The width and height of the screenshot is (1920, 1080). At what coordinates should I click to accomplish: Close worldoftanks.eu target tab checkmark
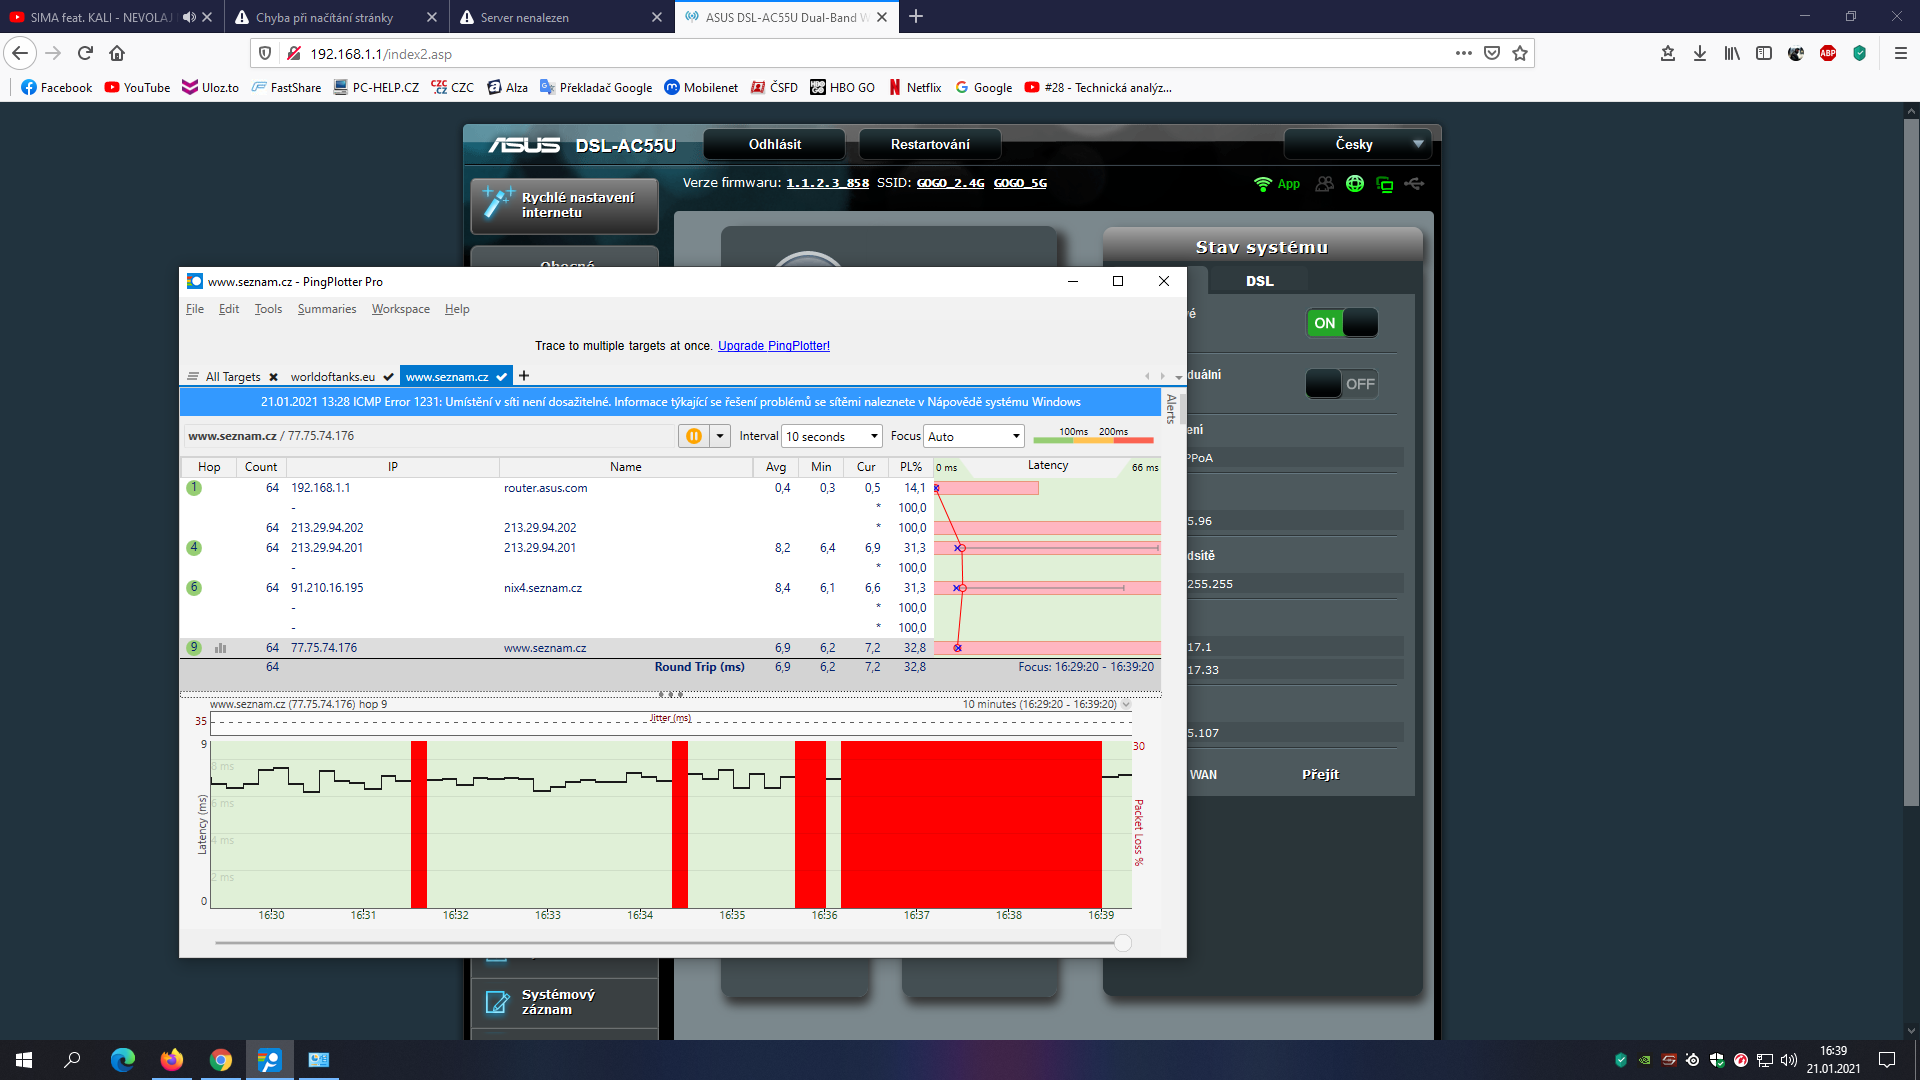point(388,377)
